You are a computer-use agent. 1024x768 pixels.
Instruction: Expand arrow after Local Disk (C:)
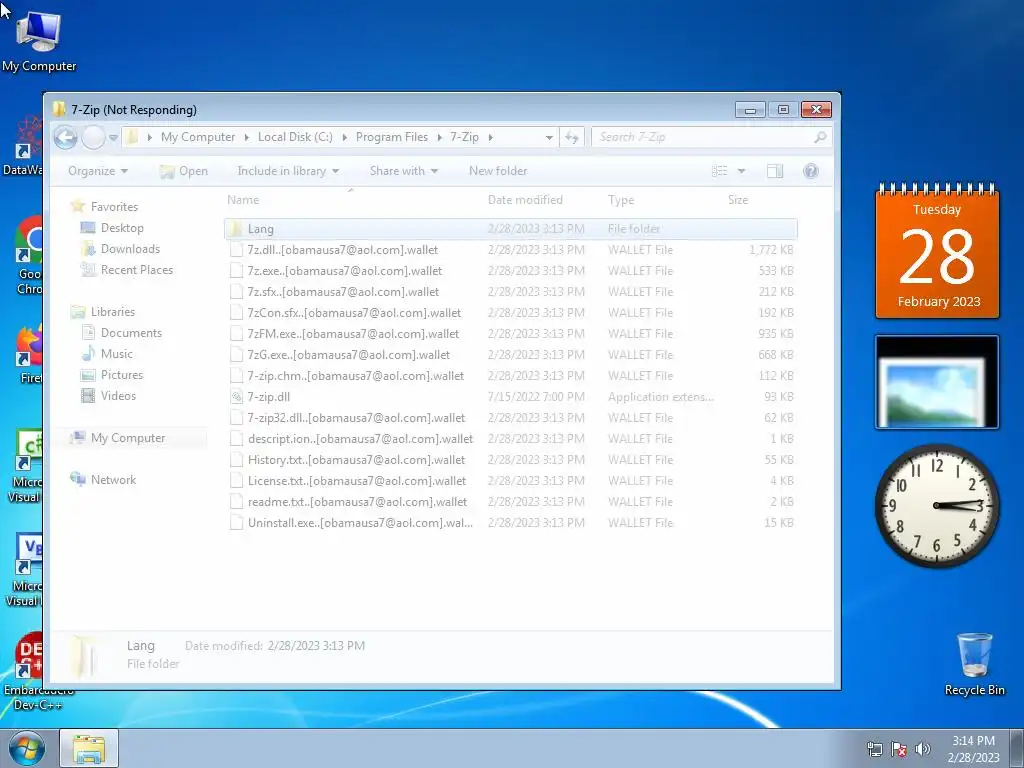coord(344,137)
